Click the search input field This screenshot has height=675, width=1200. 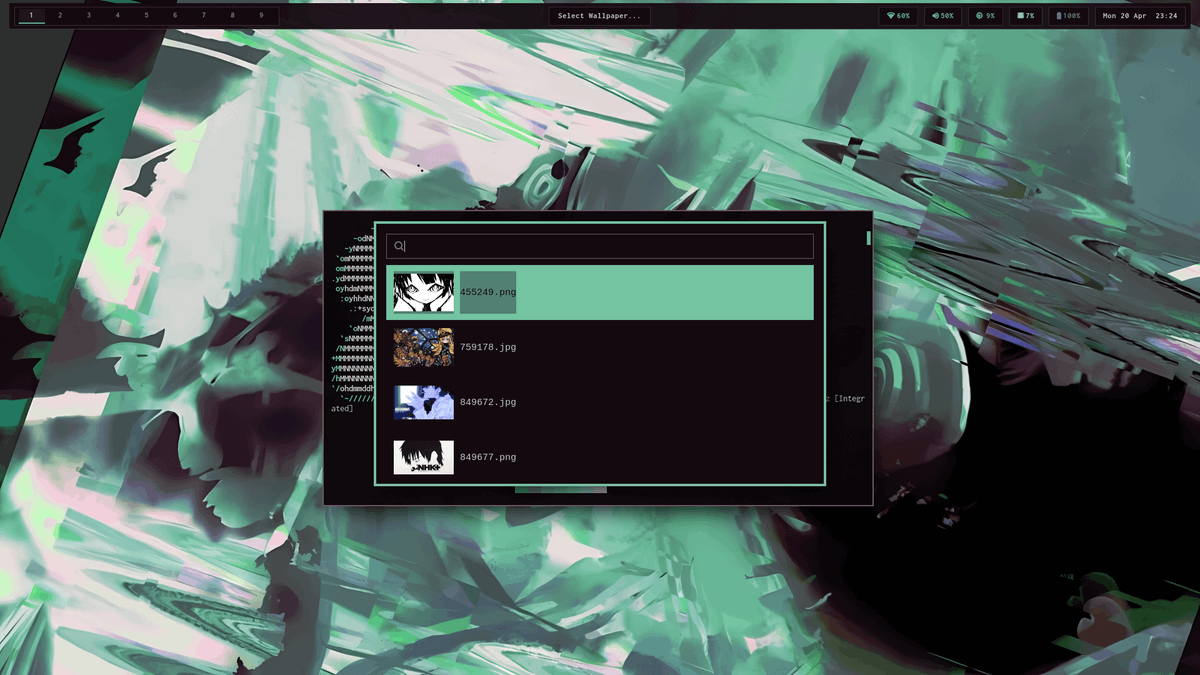[600, 245]
